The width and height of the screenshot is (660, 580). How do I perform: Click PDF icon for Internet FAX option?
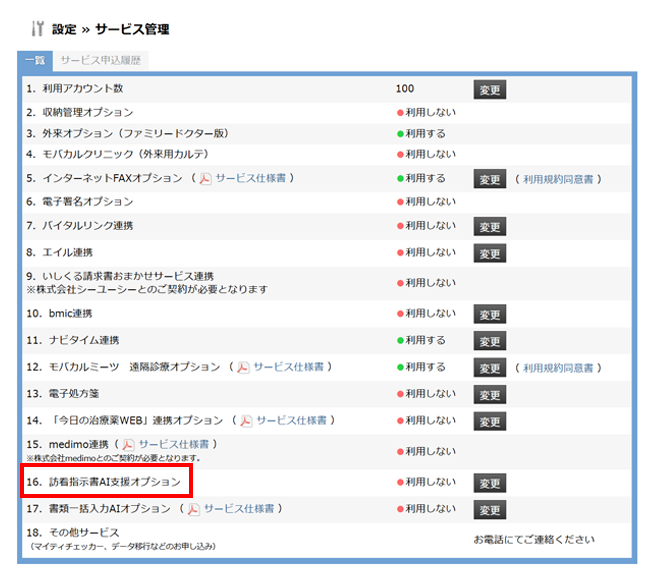pos(206,179)
